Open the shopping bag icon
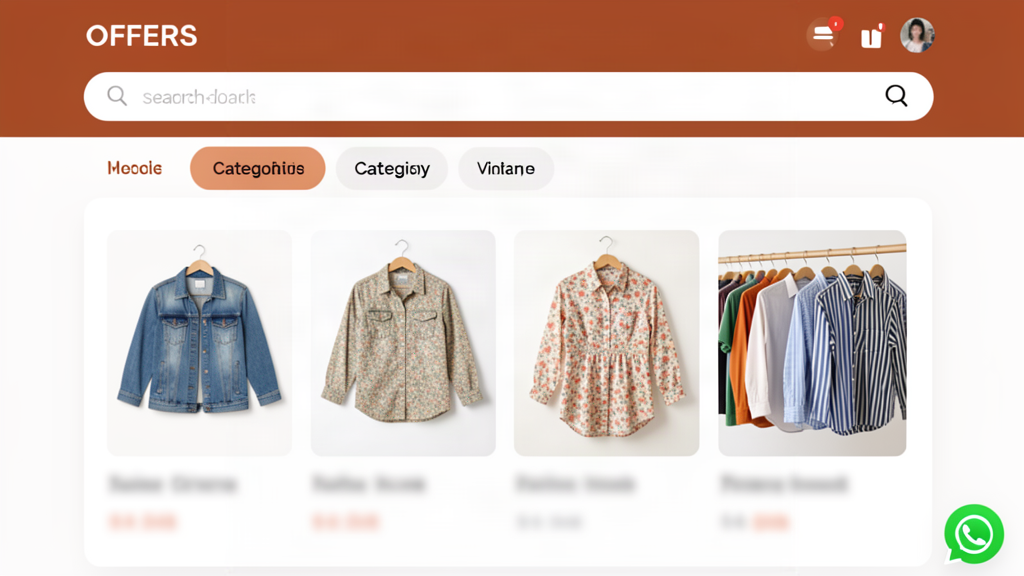1024x576 pixels. [872, 37]
